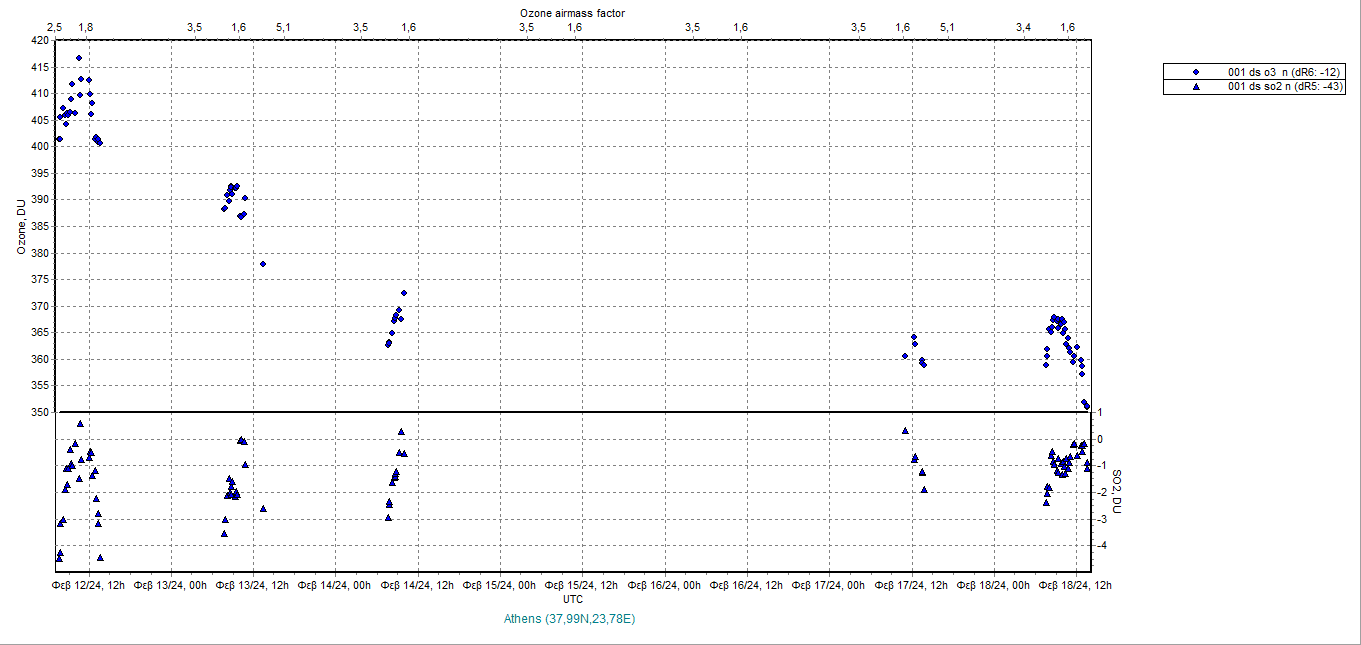
Task: Click the diamond marker in the o3 legend entry
Action: (x=1196, y=72)
